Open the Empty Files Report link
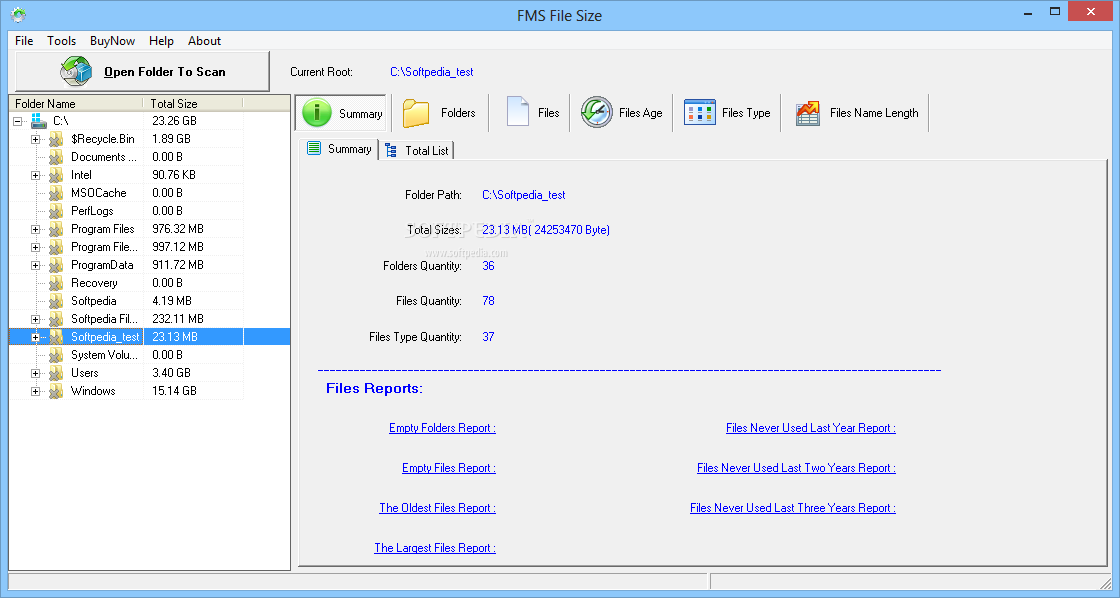1120x598 pixels. point(449,468)
